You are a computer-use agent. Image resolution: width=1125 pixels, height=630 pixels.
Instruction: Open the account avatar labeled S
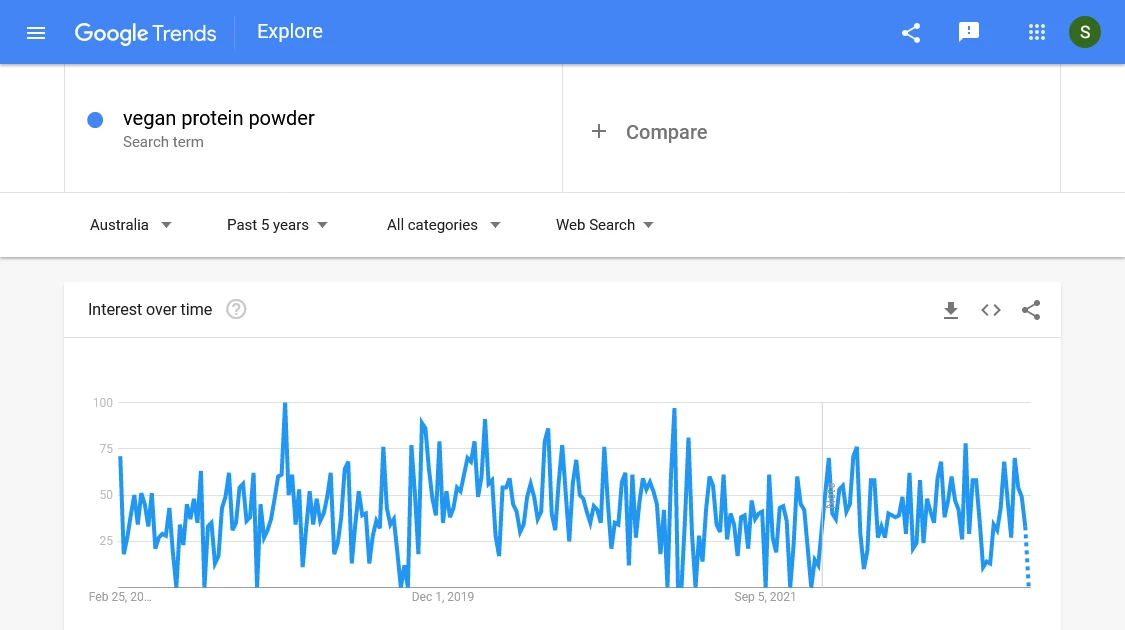(1085, 32)
